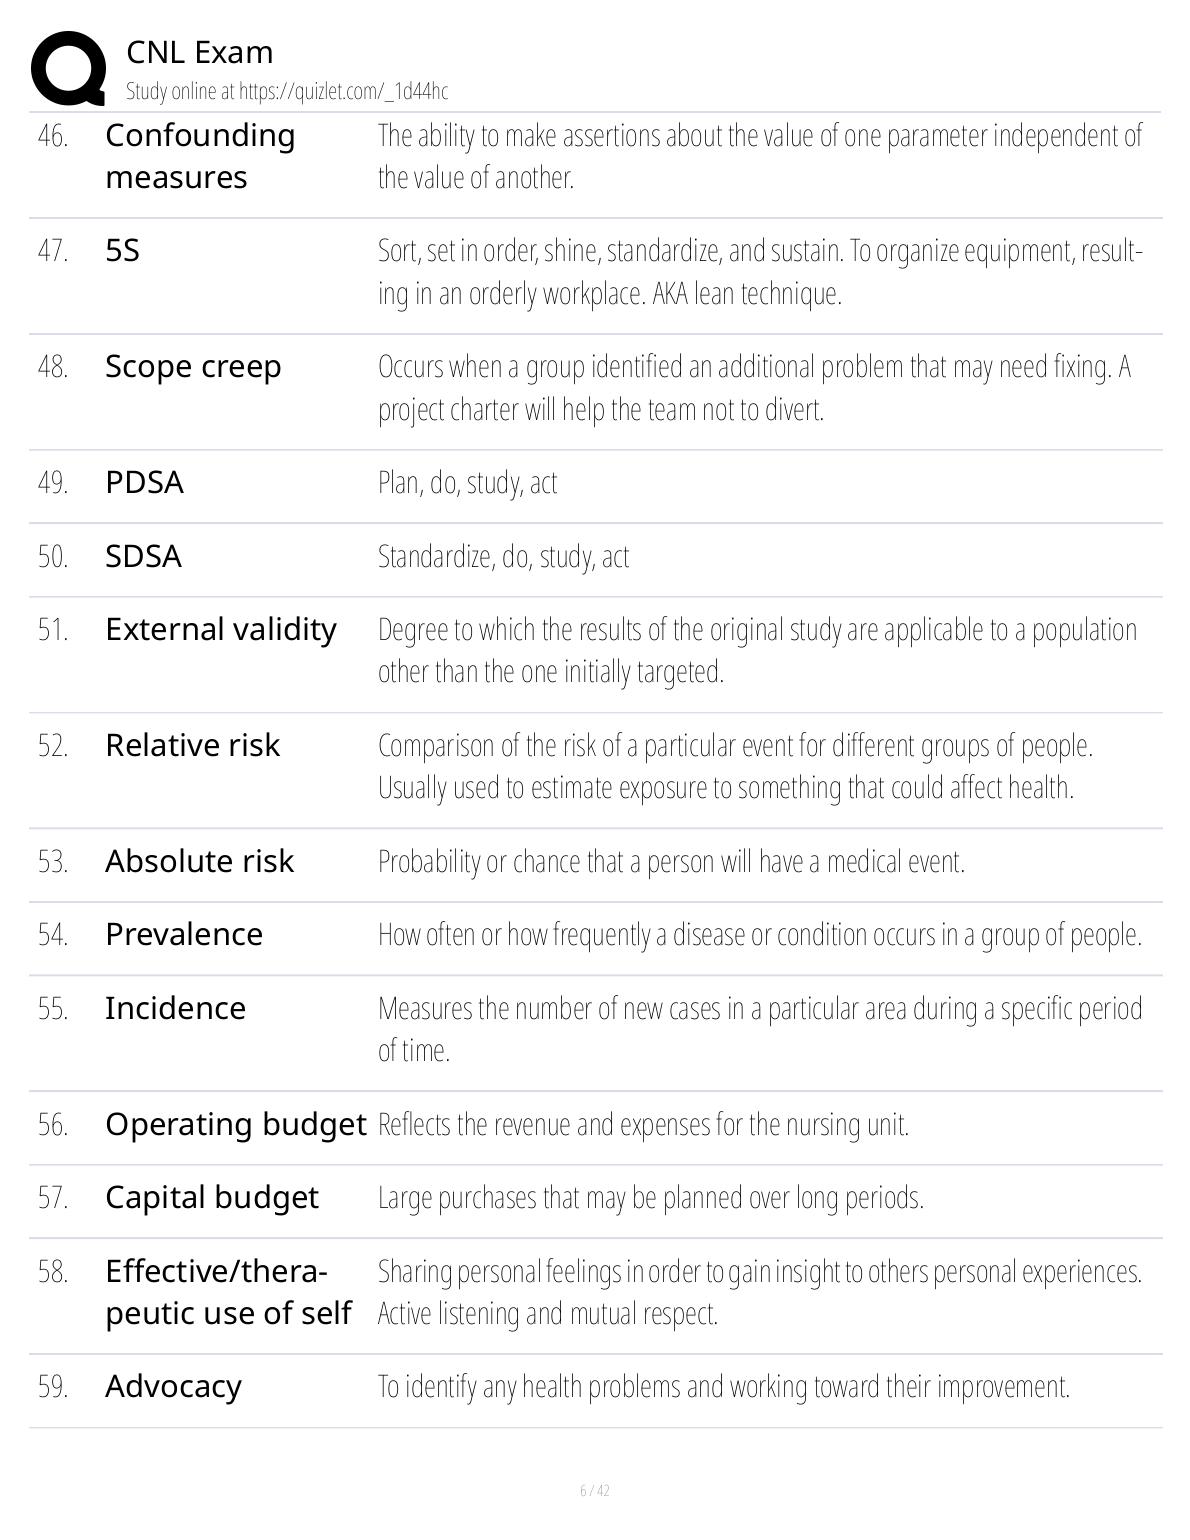Click the Advocacy term
The image size is (1190, 1540).
tap(173, 1386)
